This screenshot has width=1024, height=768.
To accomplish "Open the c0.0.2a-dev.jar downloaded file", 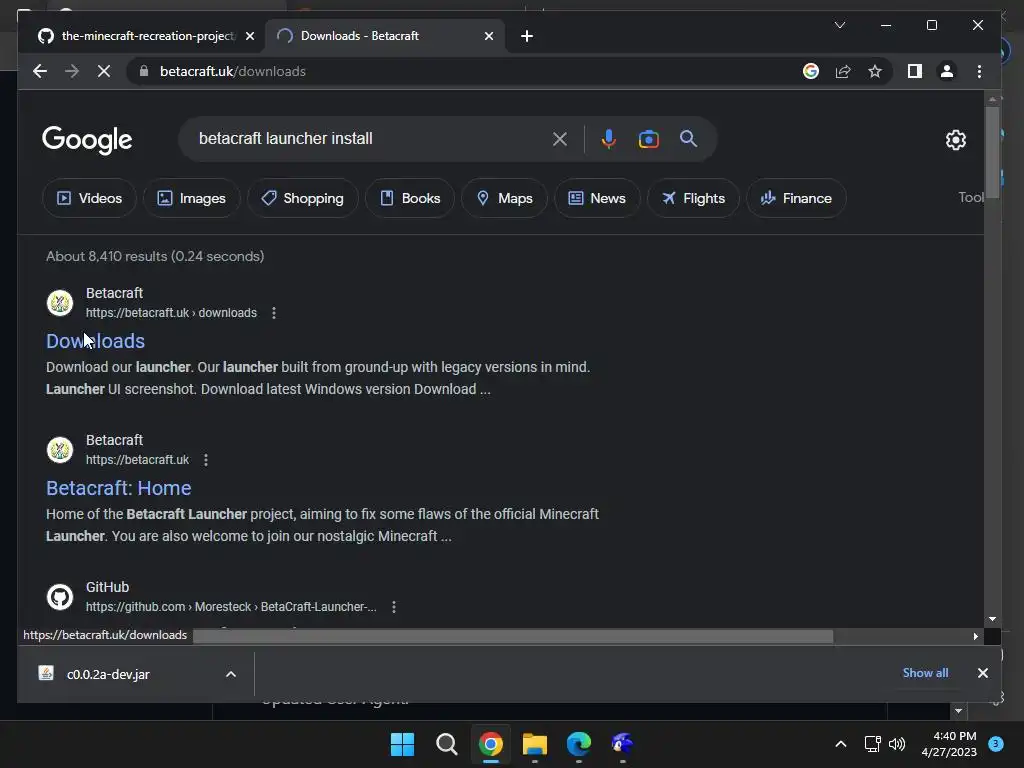I will tap(108, 674).
